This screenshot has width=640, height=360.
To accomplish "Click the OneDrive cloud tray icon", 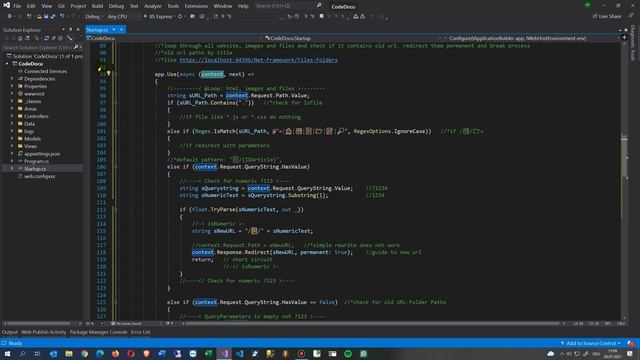I will coord(551,354).
